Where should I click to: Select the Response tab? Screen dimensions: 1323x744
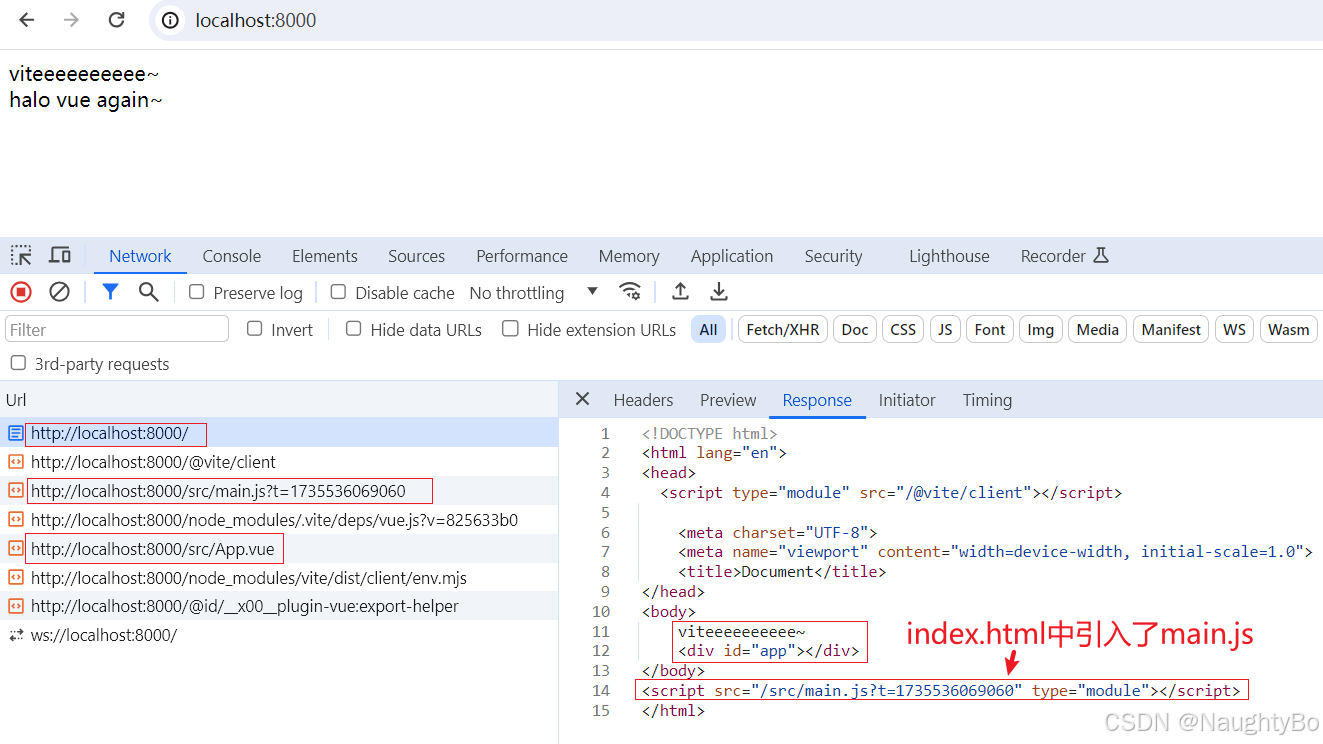pyautogui.click(x=817, y=400)
